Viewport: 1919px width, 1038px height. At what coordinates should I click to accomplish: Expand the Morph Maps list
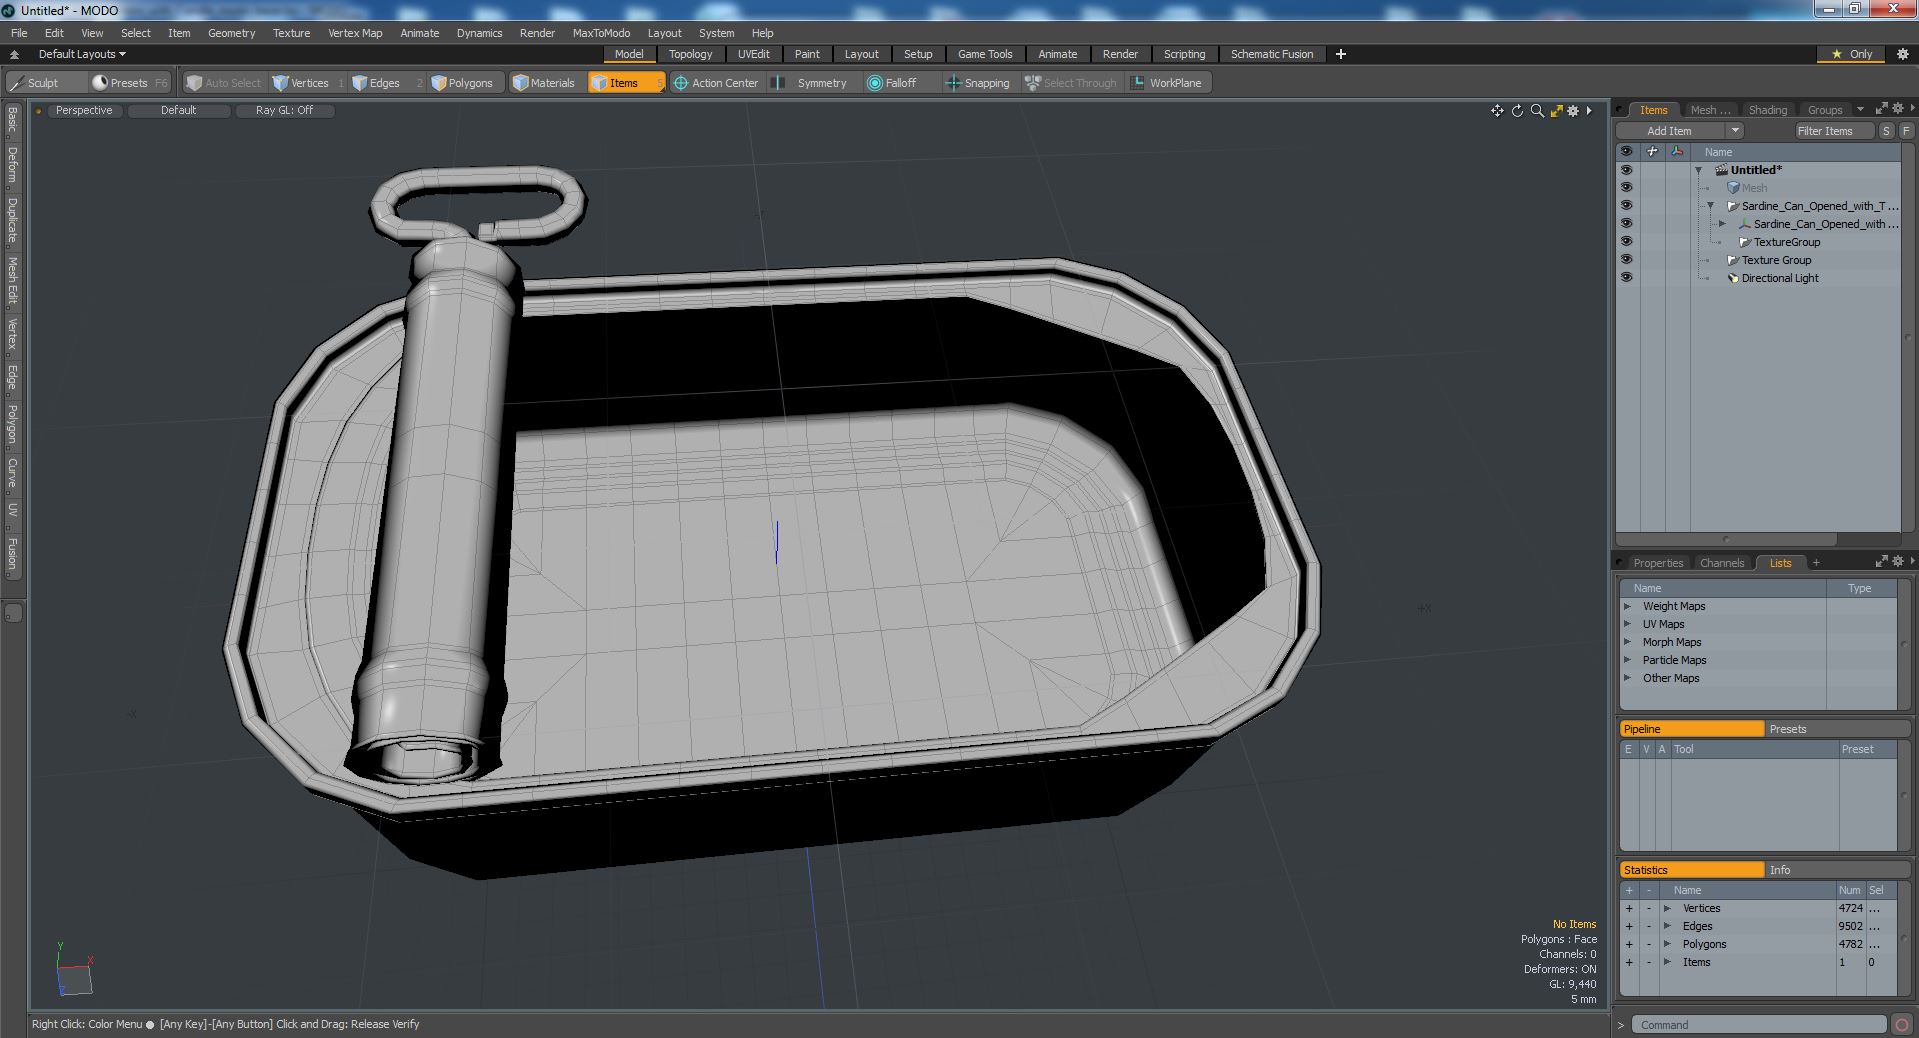tap(1628, 642)
